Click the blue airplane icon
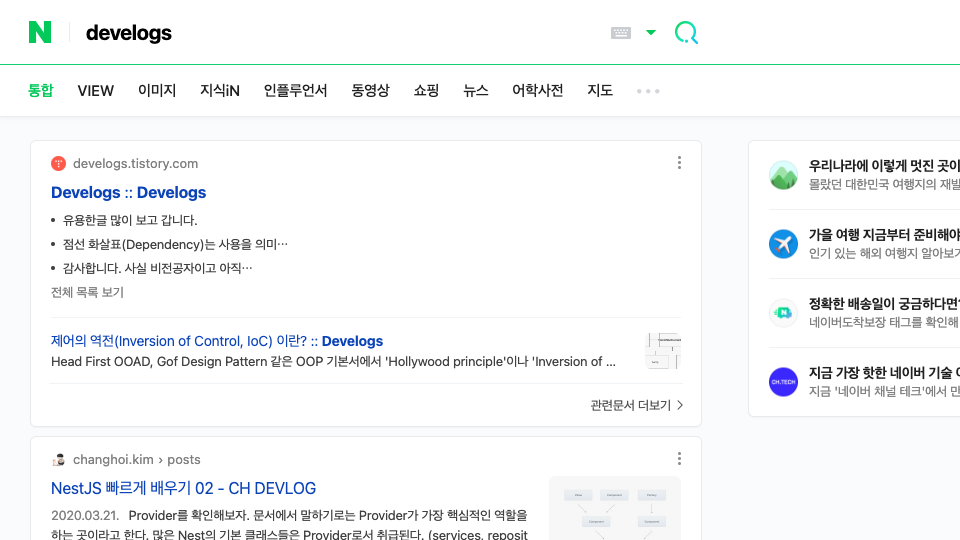The height and width of the screenshot is (540, 960). point(783,244)
